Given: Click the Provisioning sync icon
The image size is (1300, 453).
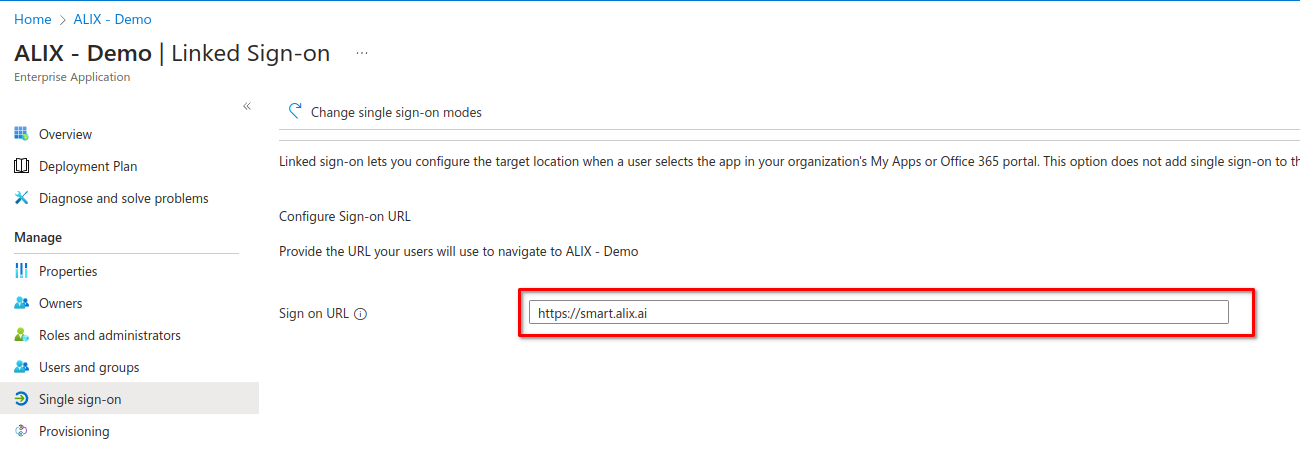Looking at the screenshot, I should click(21, 431).
